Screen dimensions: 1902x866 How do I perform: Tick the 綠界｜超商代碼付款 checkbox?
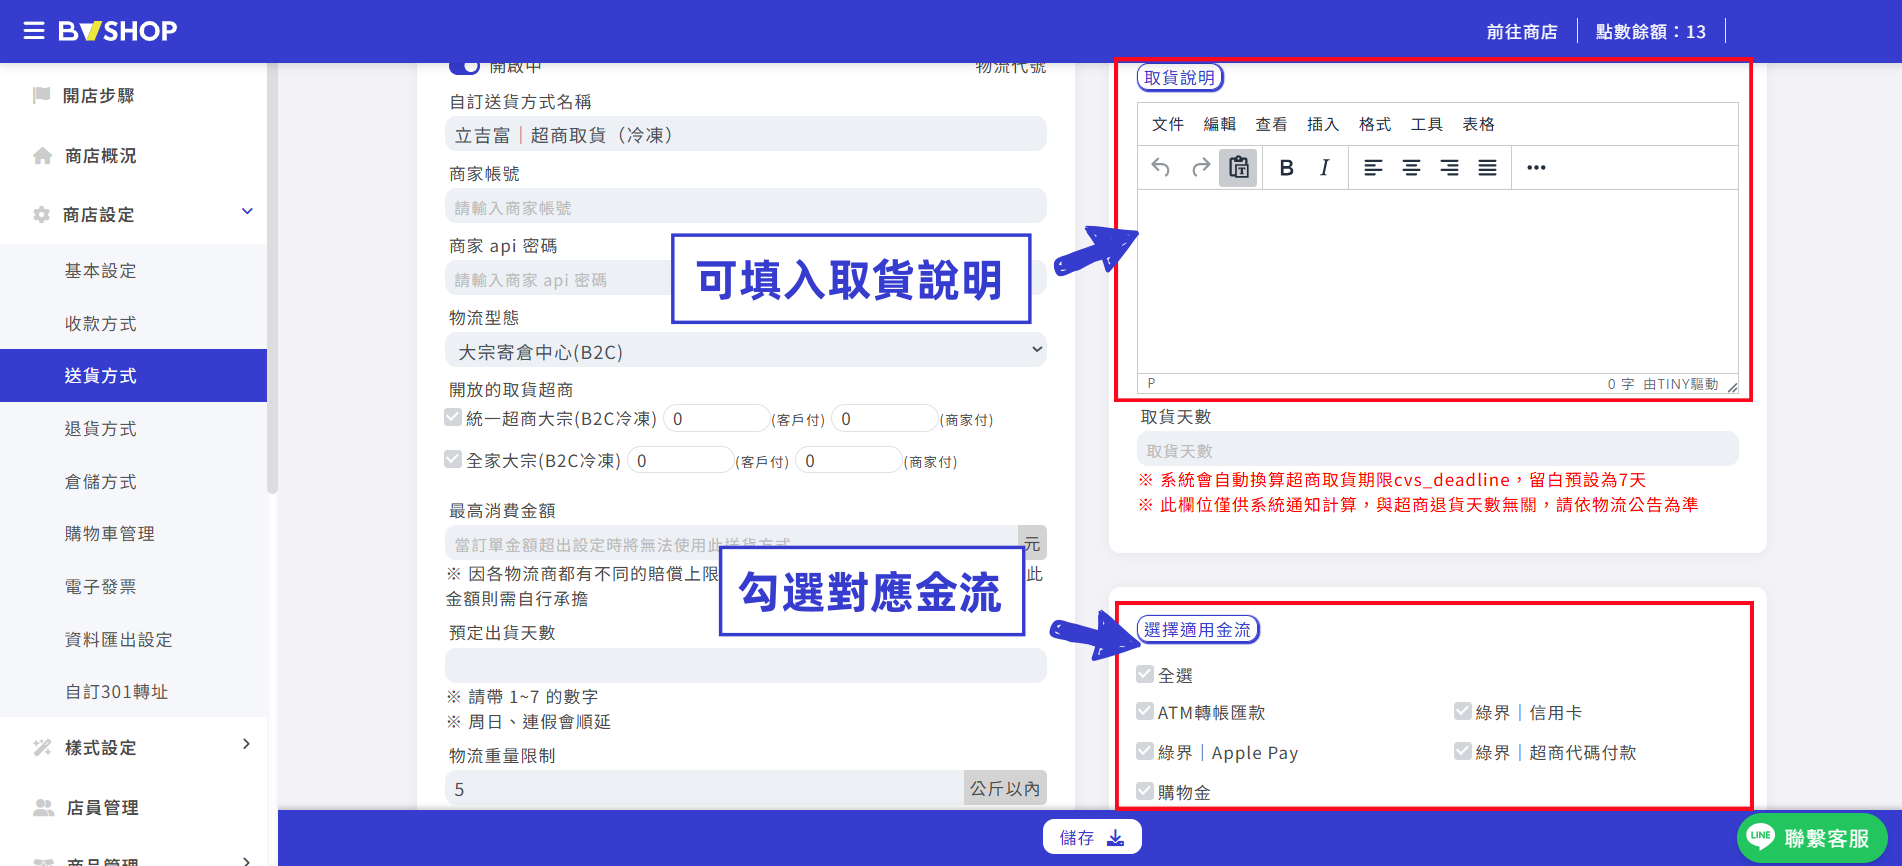coord(1463,751)
